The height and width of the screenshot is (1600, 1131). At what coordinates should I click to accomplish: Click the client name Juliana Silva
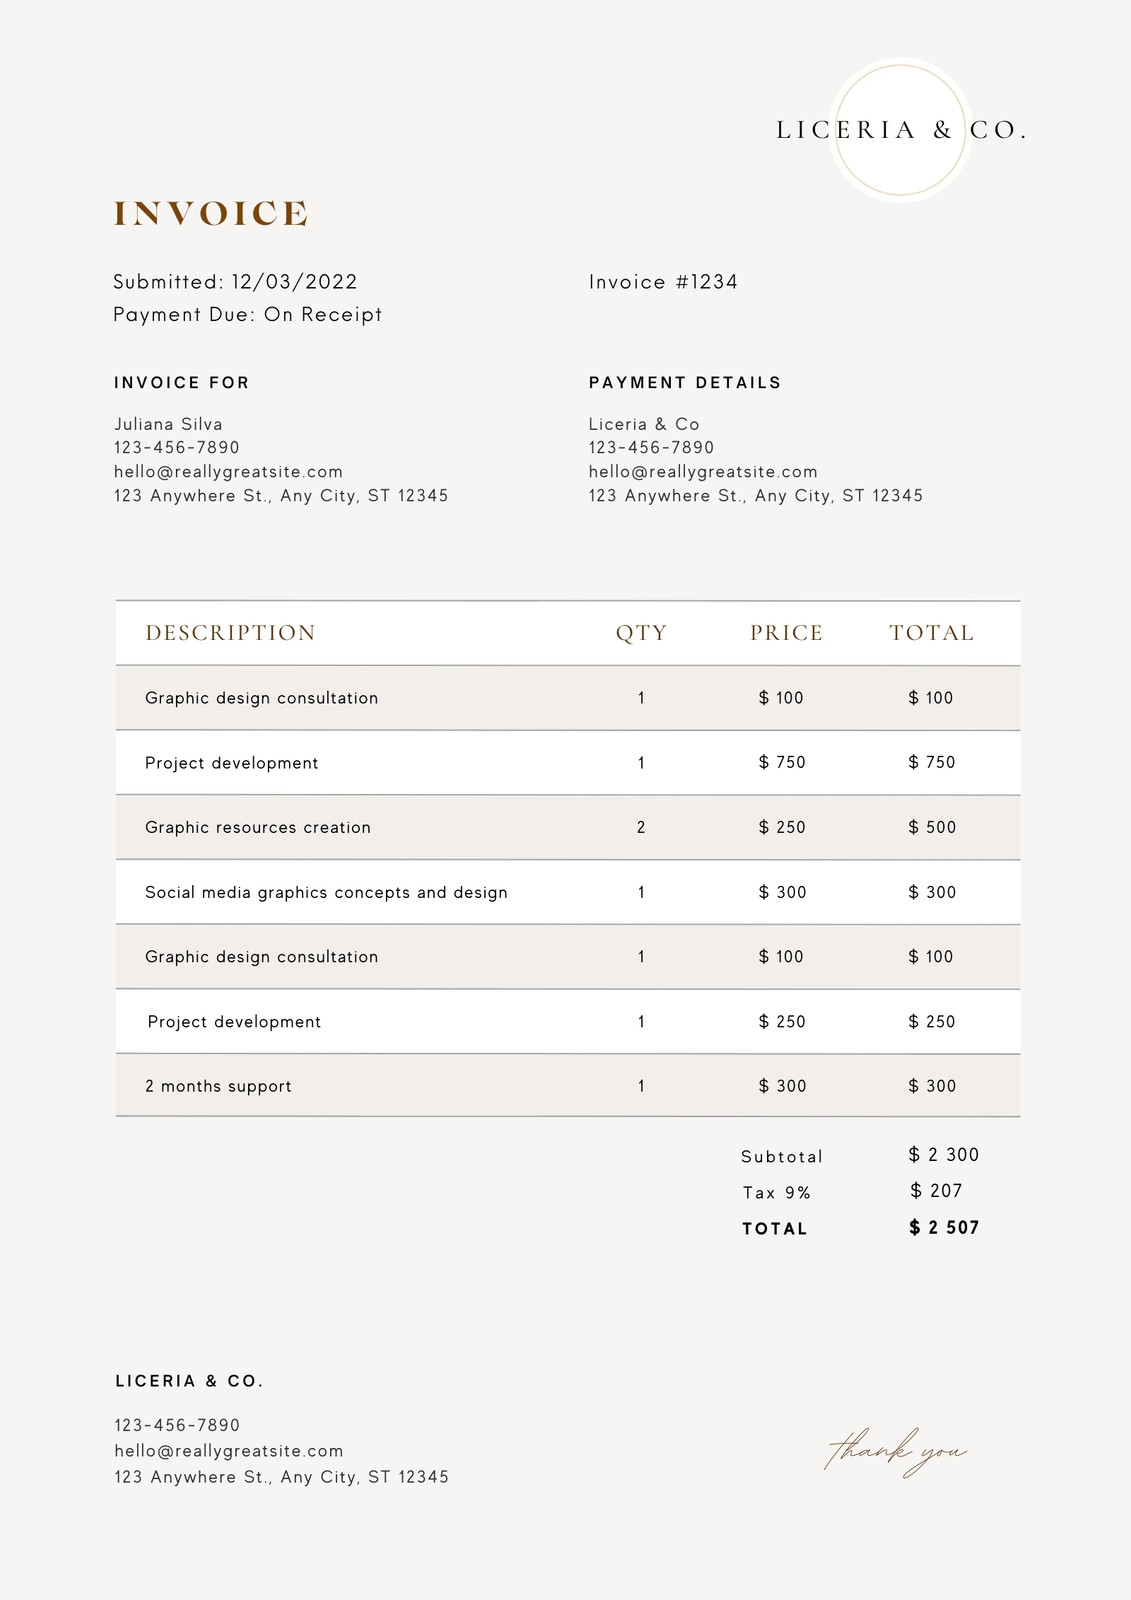click(x=168, y=424)
